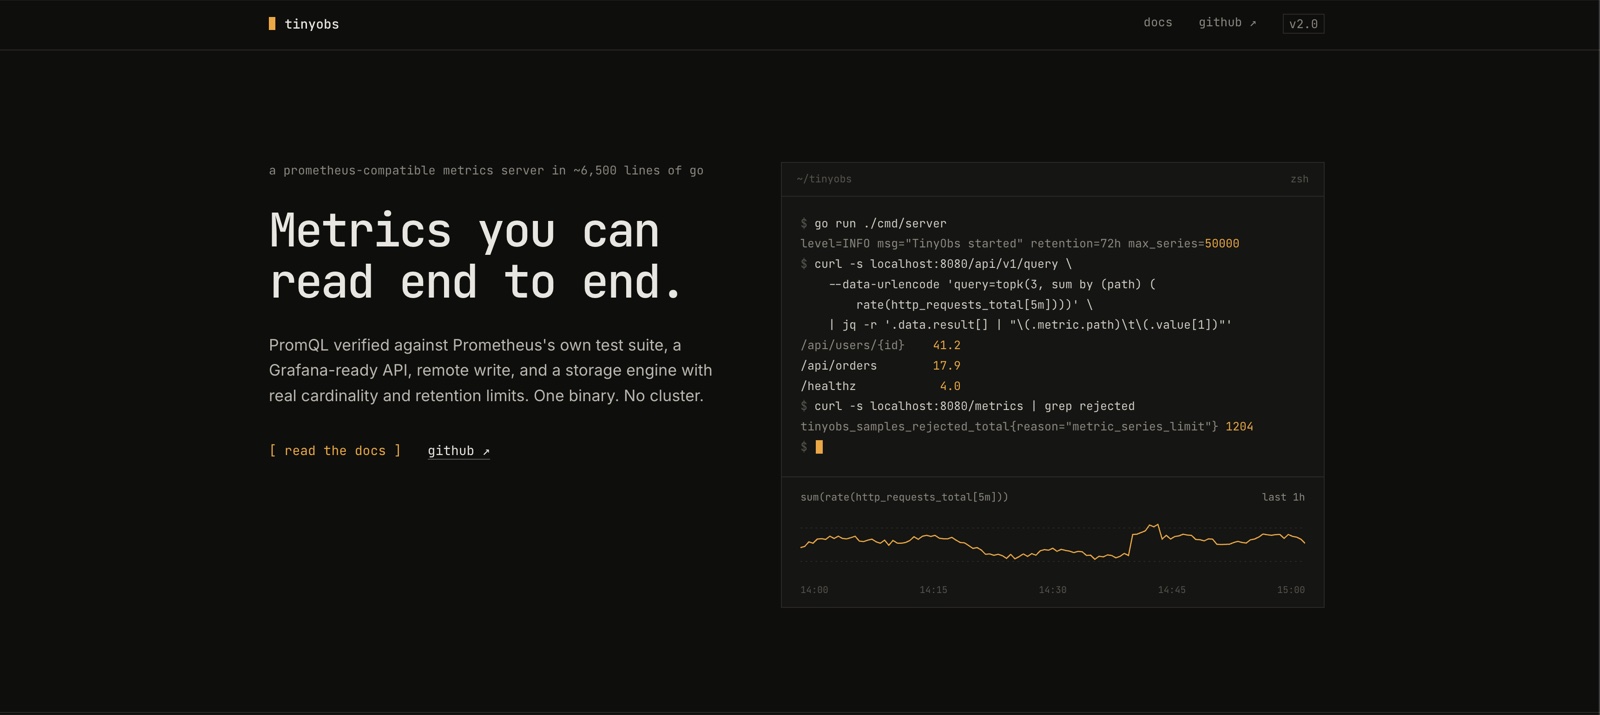Viewport: 1600px width, 715px height.
Task: Click the zsh label in terminal header
Action: (1299, 179)
